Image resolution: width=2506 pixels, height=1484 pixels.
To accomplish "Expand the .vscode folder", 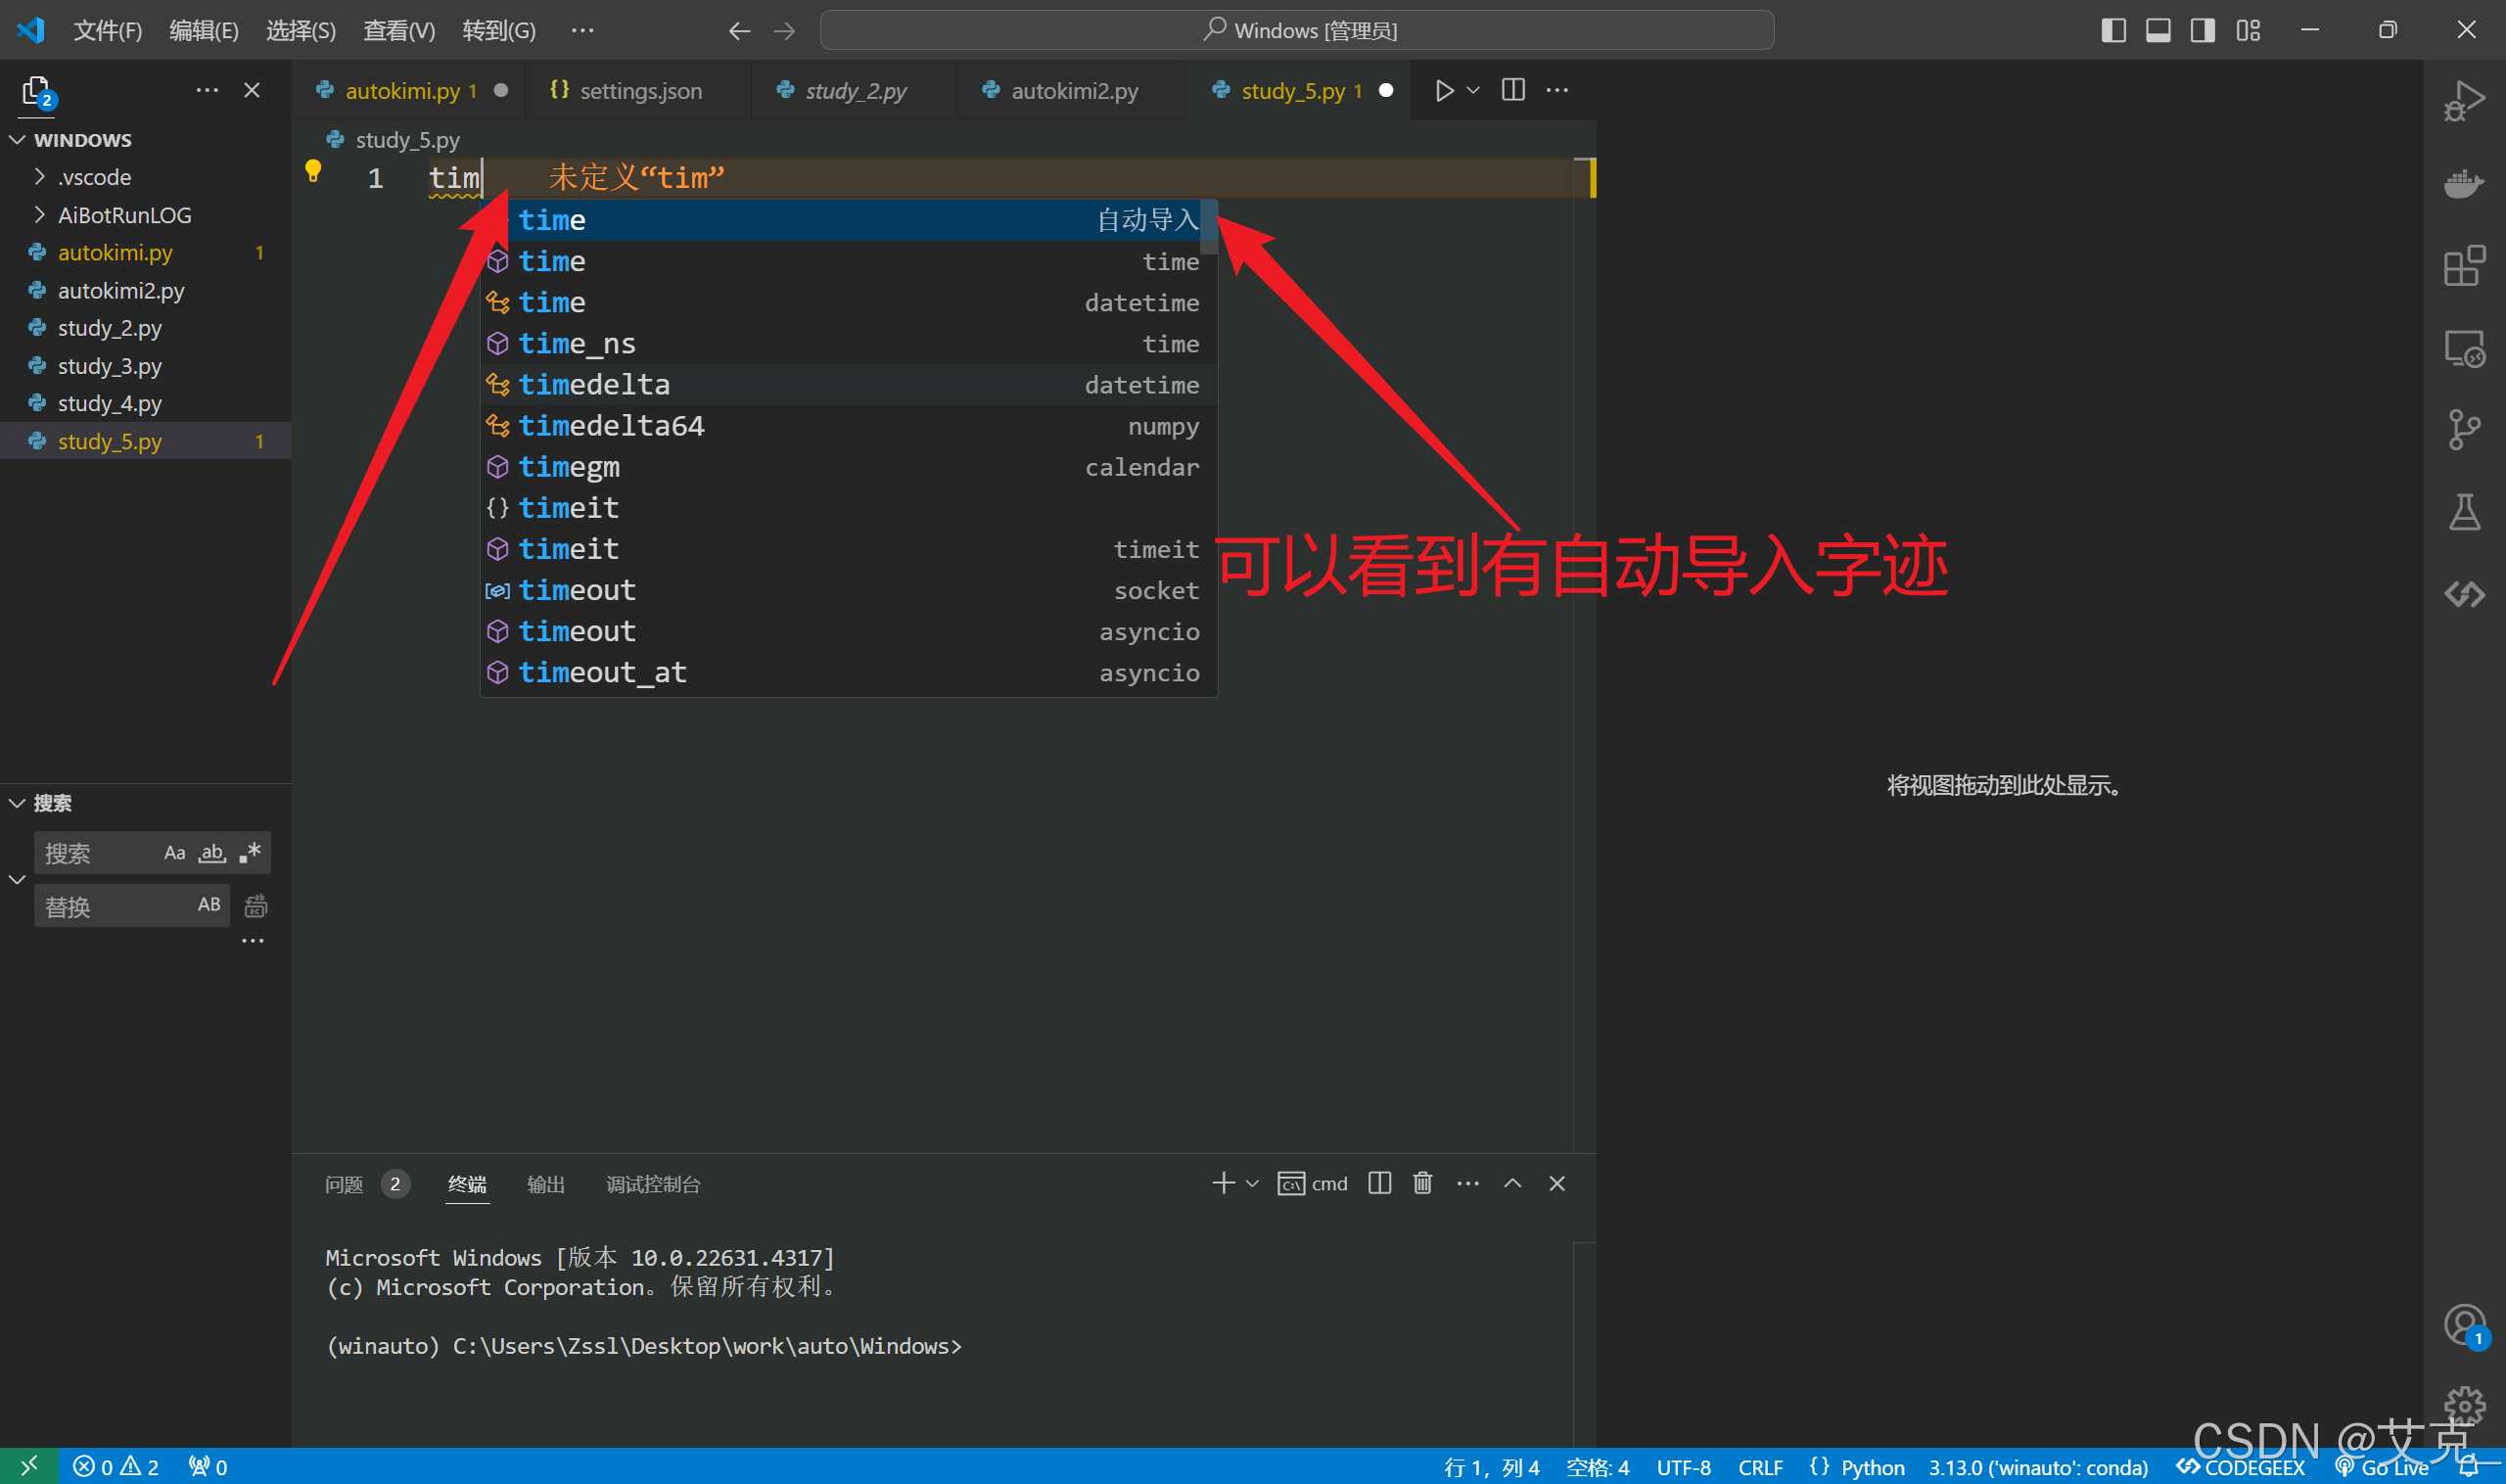I will (94, 177).
